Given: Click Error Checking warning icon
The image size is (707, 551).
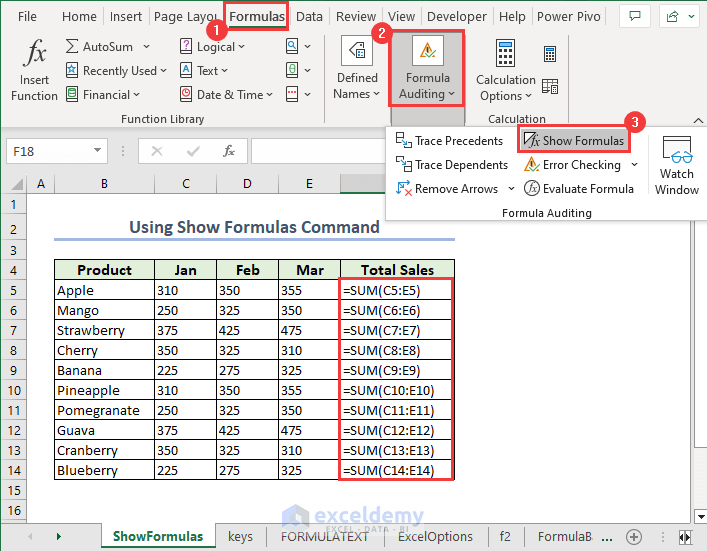Looking at the screenshot, I should 532,165.
